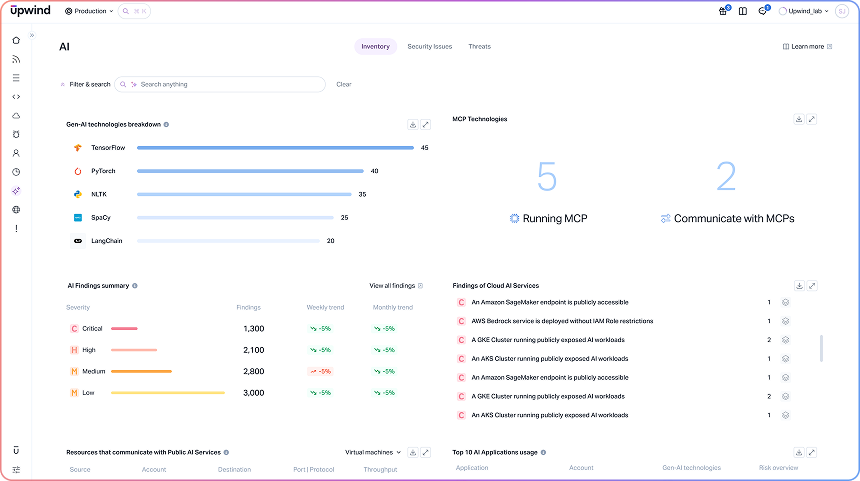Image resolution: width=860 pixels, height=481 pixels.
Task: Expand MCP Technologies widget
Action: click(x=812, y=119)
